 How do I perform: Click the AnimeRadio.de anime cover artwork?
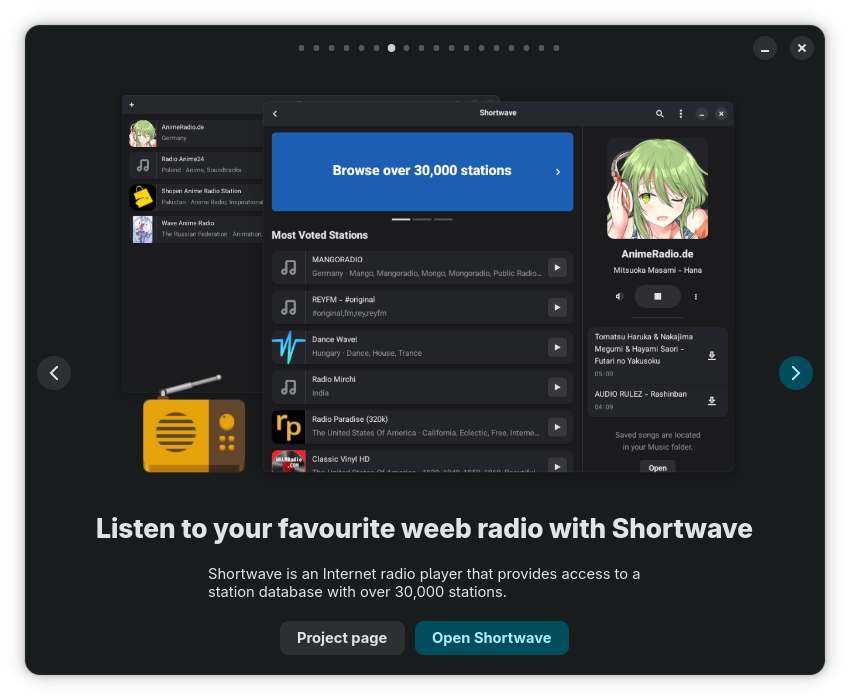click(x=657, y=188)
